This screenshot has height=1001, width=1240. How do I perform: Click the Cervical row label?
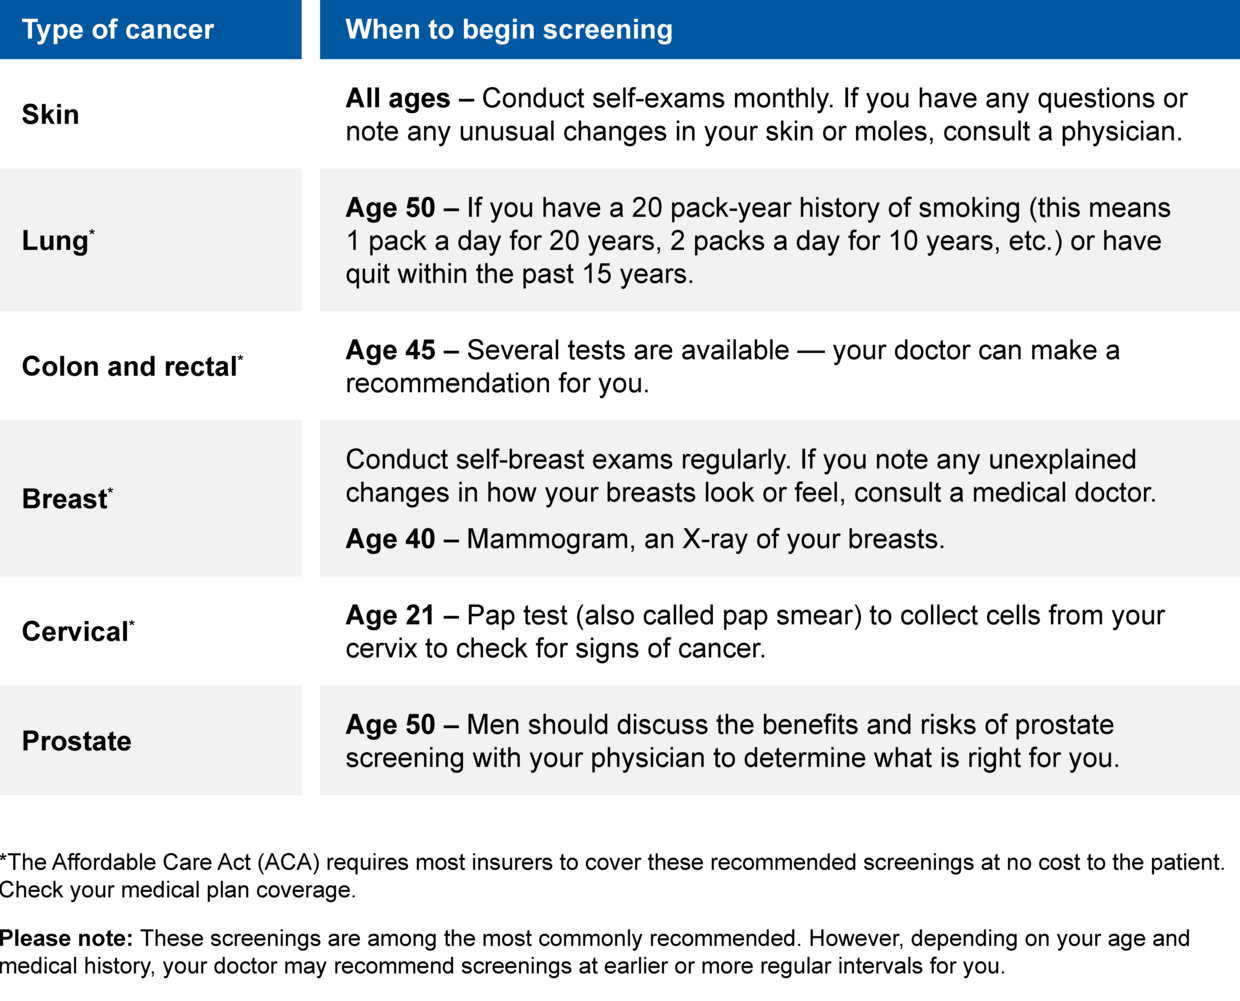tap(76, 632)
